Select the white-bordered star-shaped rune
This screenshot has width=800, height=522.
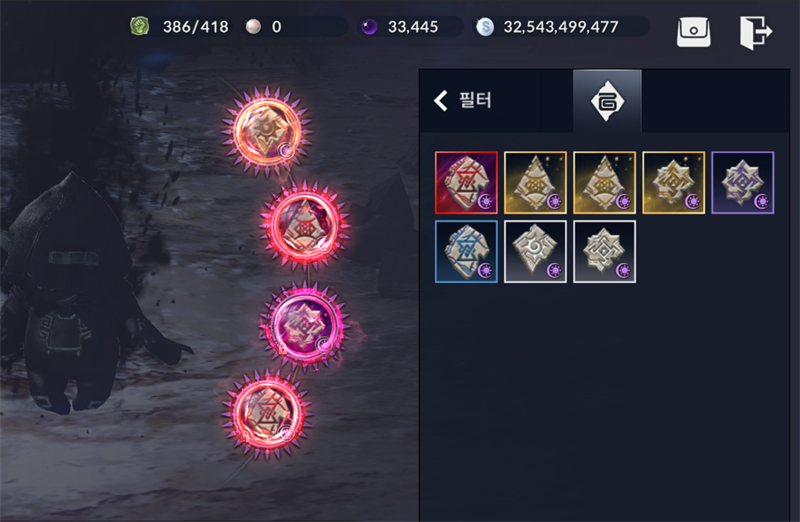[605, 252]
